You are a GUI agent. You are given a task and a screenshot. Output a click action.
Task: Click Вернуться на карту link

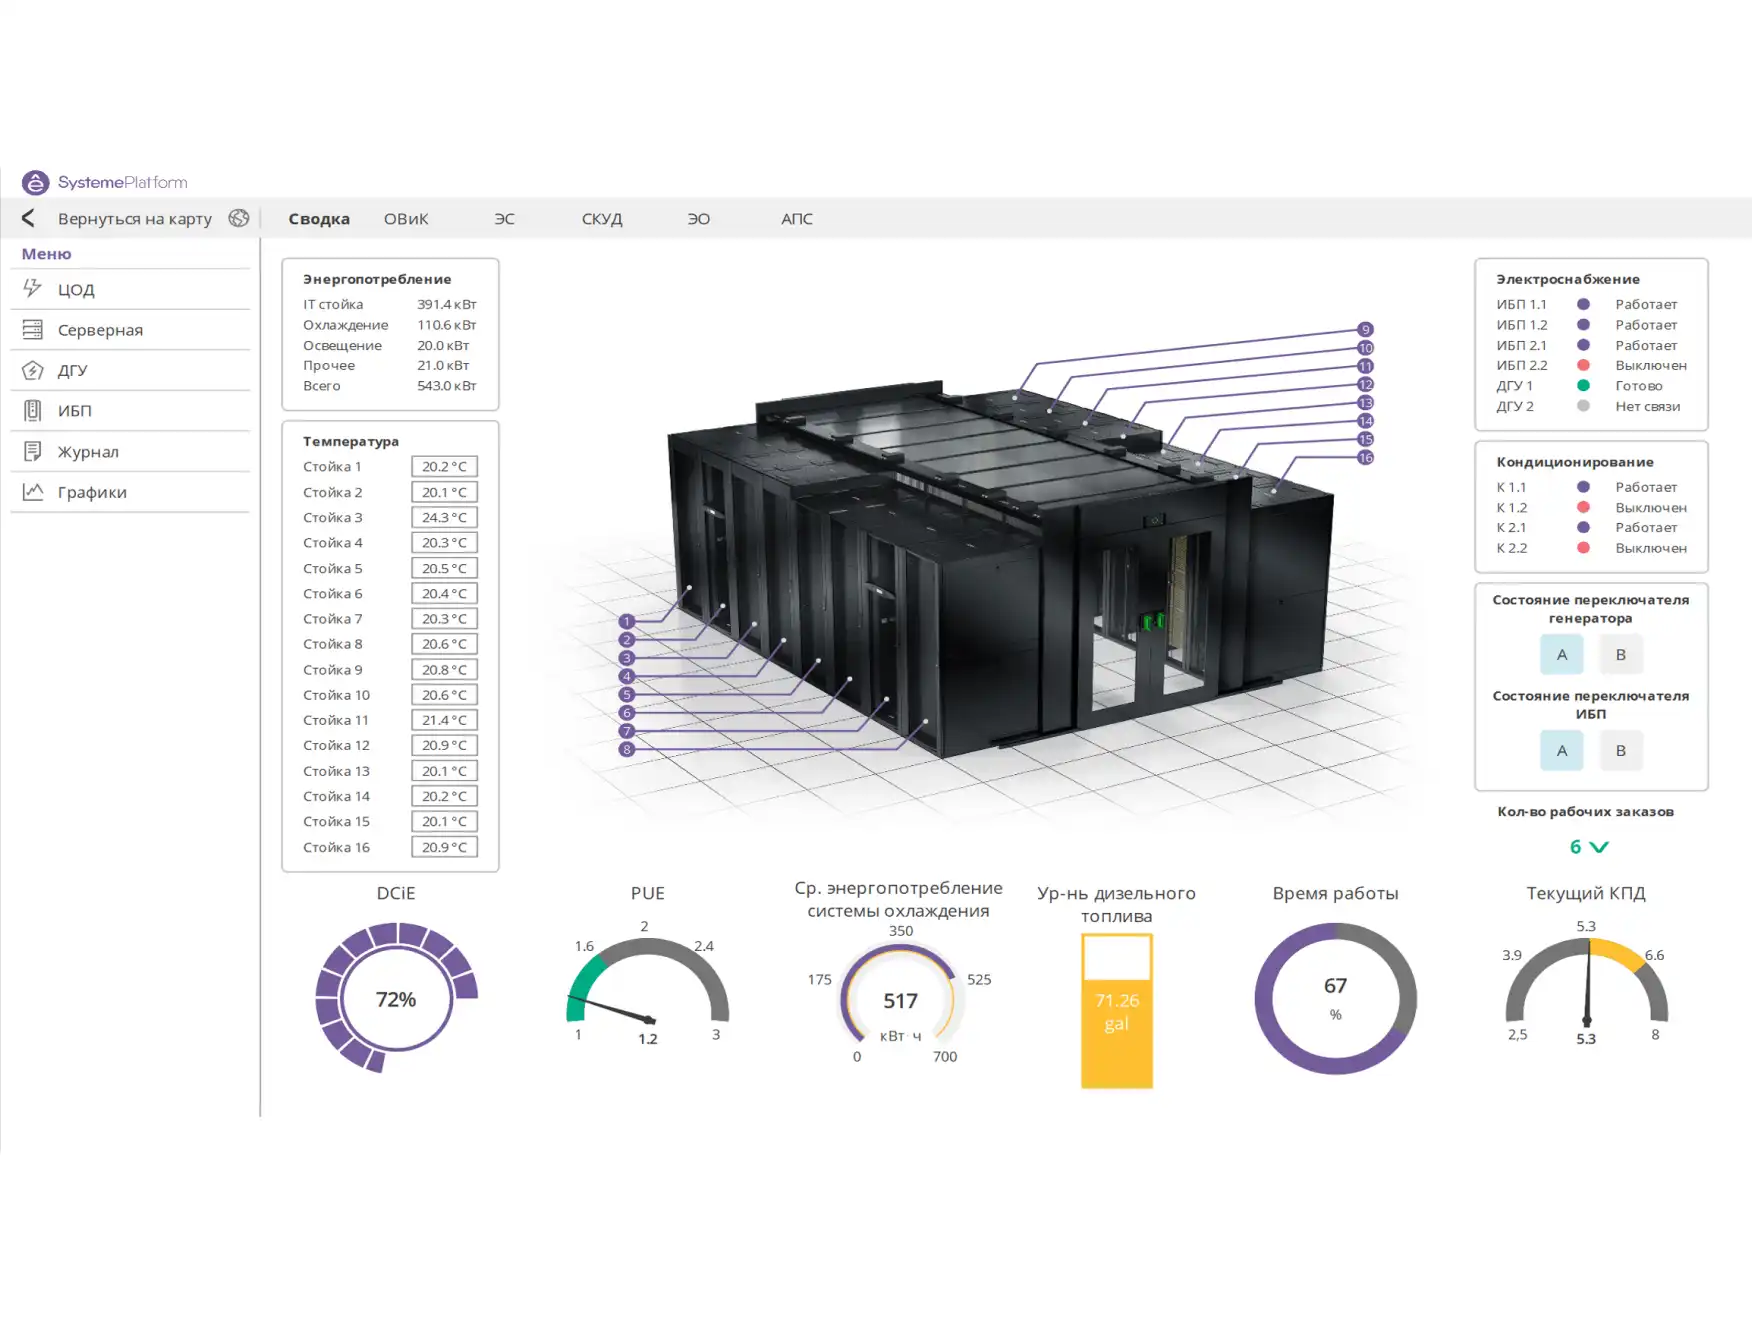point(134,219)
